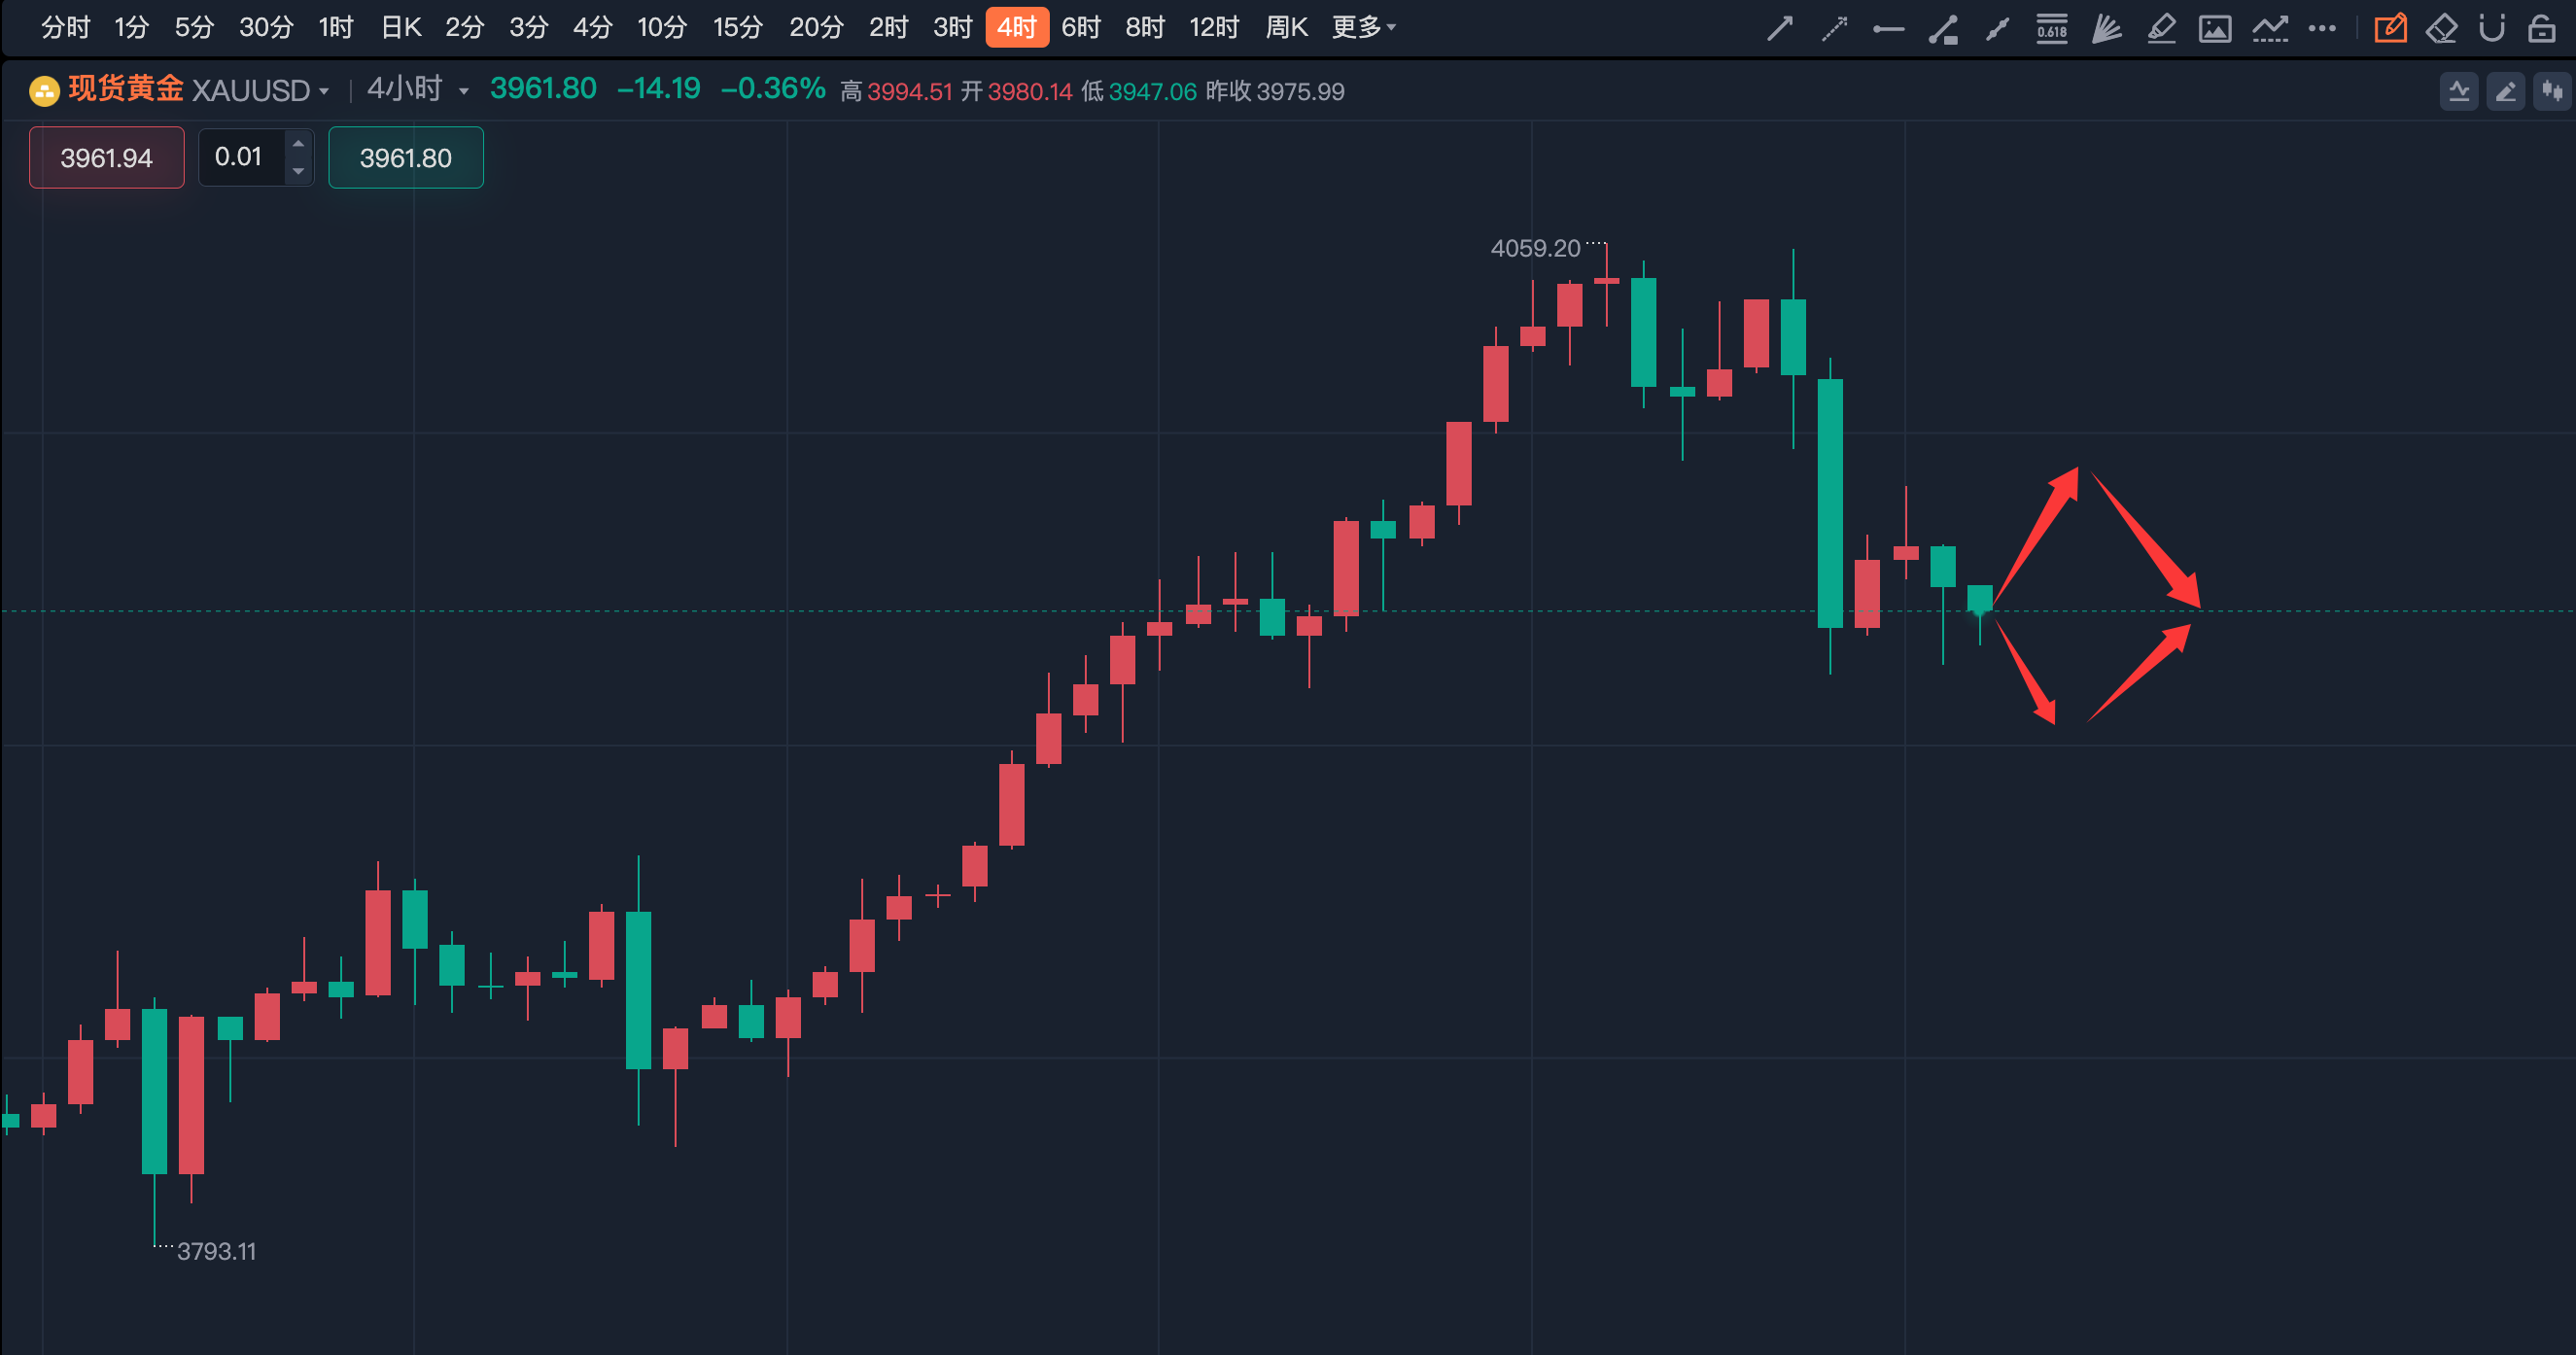Choose the Fibonacci 0.618 retracement tool
Viewport: 2576px width, 1355px height.
pos(2052,28)
